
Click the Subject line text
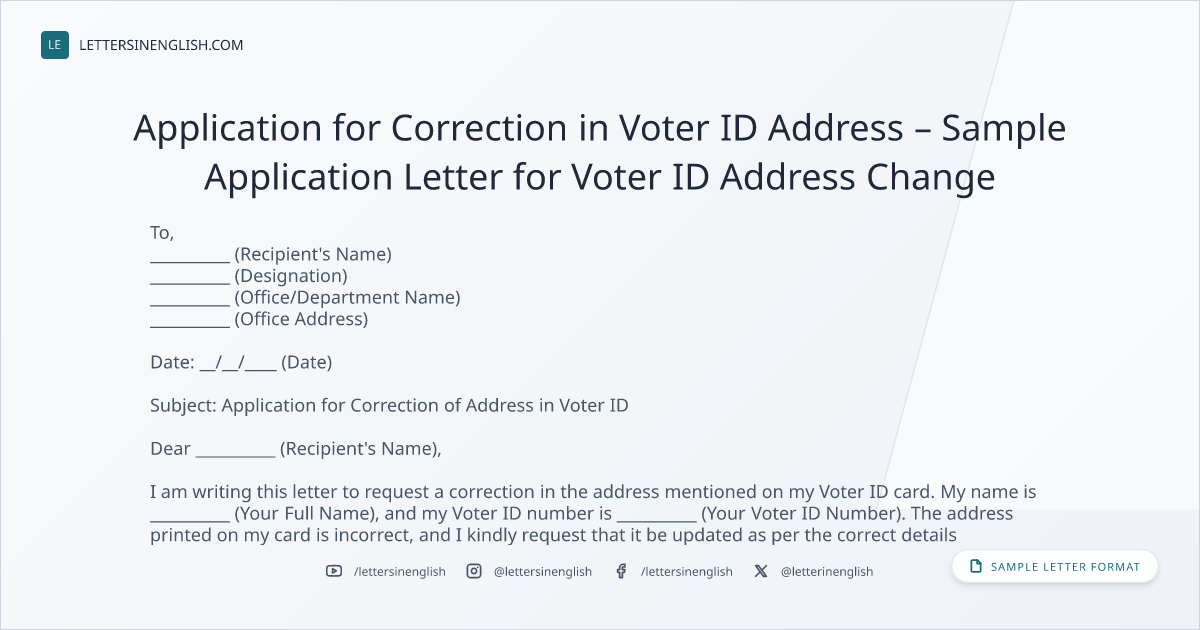pos(389,405)
